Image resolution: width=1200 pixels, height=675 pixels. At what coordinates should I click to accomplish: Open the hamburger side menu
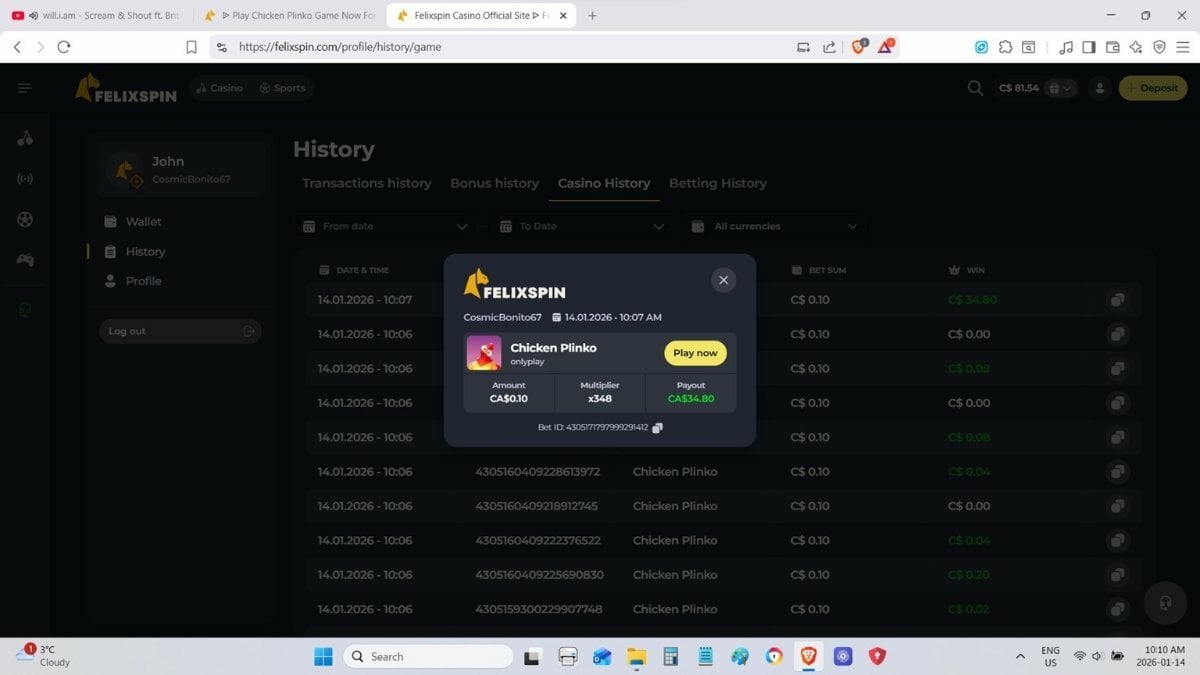(25, 88)
